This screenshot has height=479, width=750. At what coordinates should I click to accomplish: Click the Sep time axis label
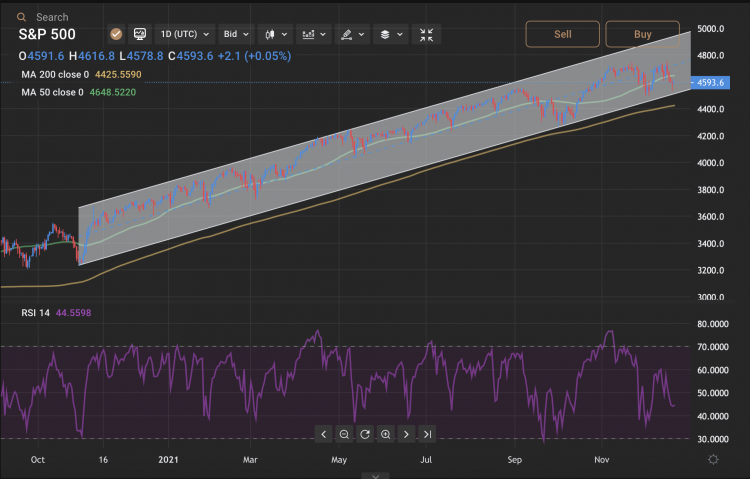pos(515,460)
